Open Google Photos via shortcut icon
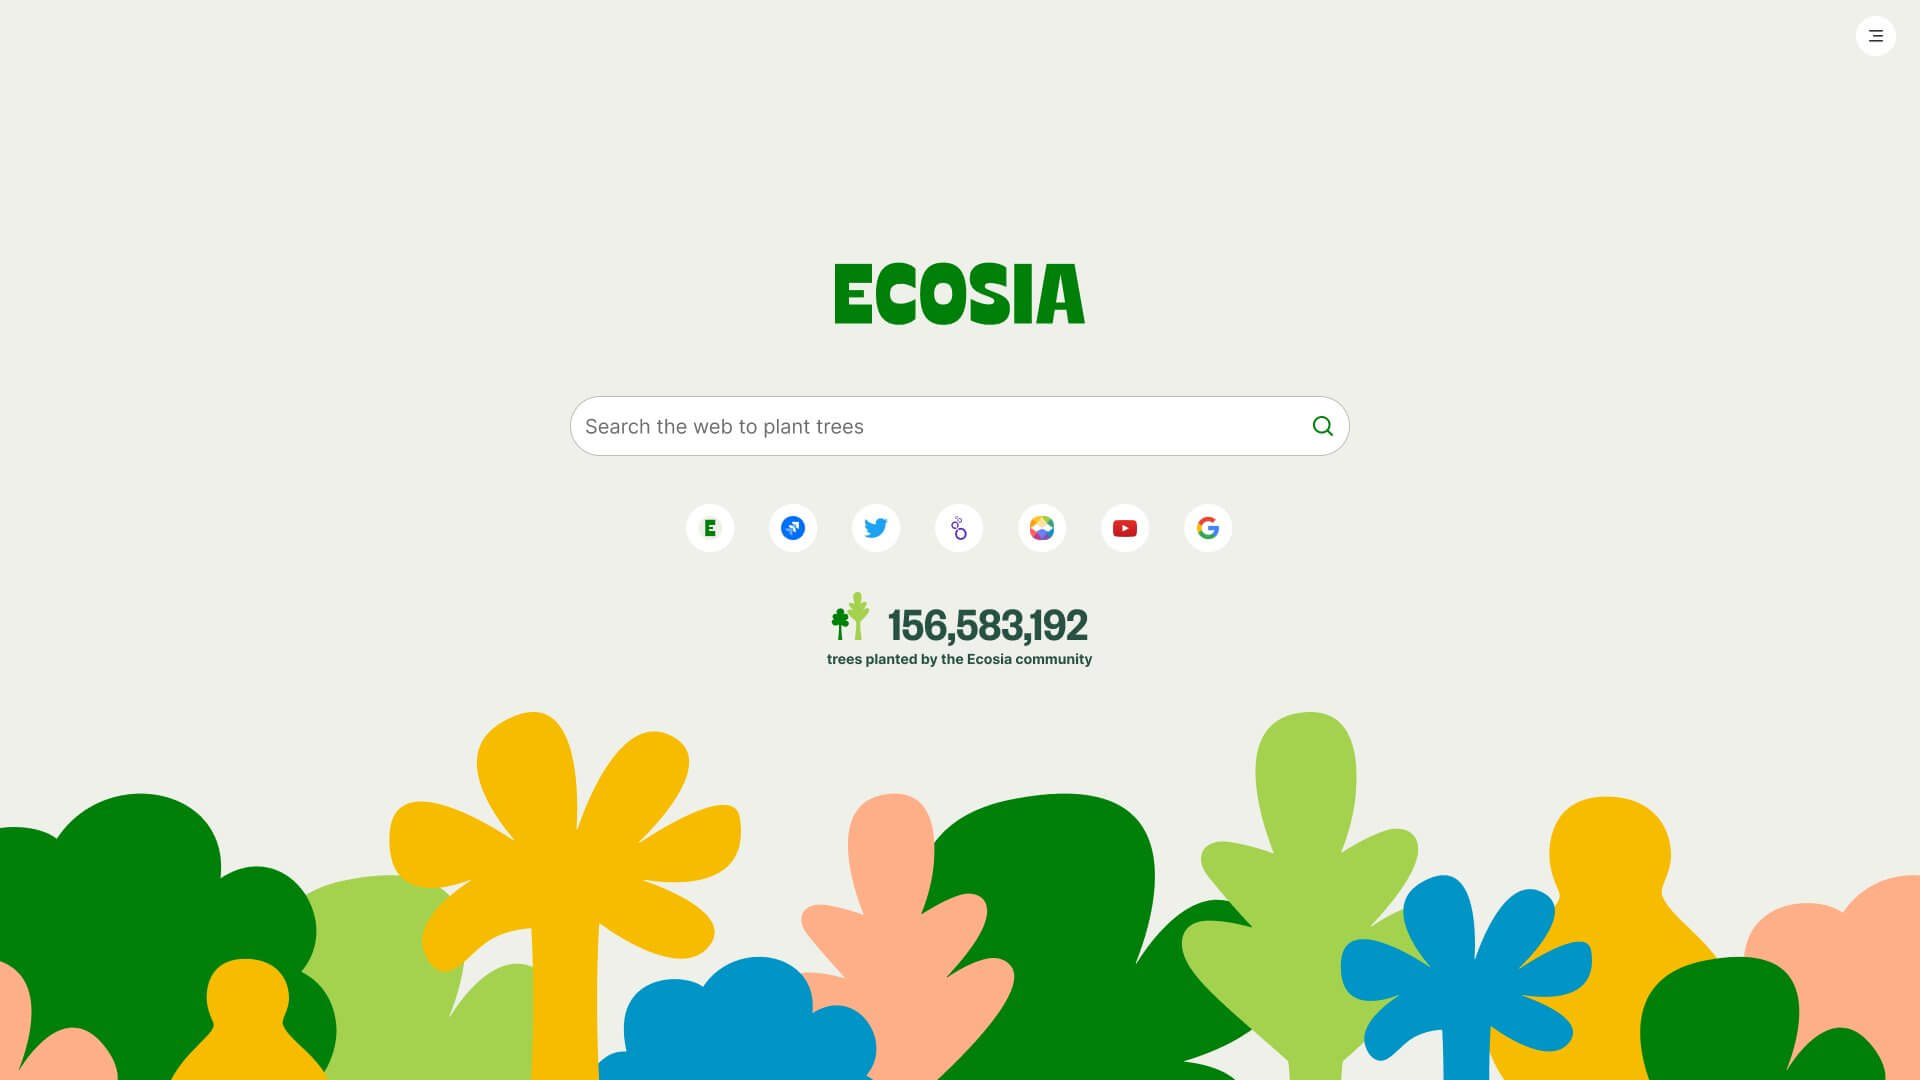The height and width of the screenshot is (1080, 1920). [1042, 527]
